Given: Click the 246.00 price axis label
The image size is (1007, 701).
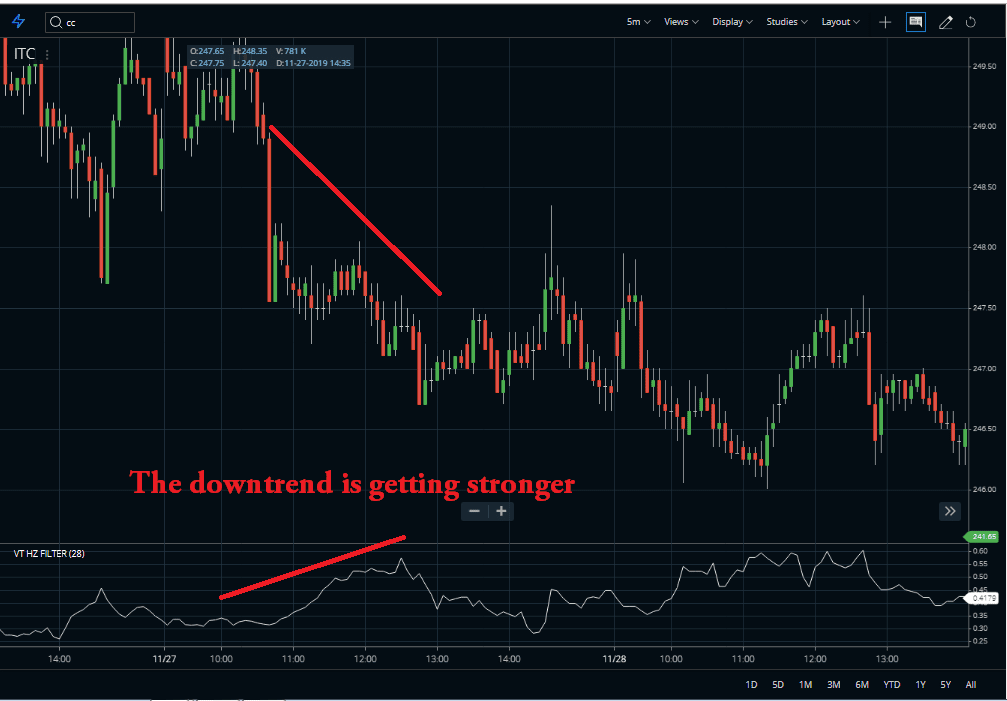Looking at the screenshot, I should (984, 489).
